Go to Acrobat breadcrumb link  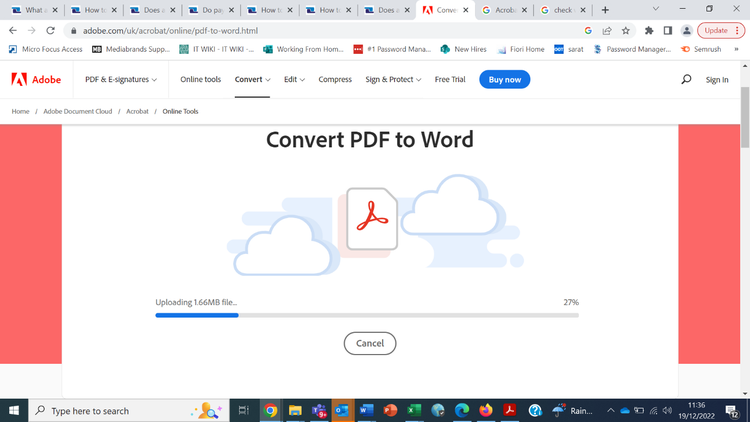coord(137,111)
